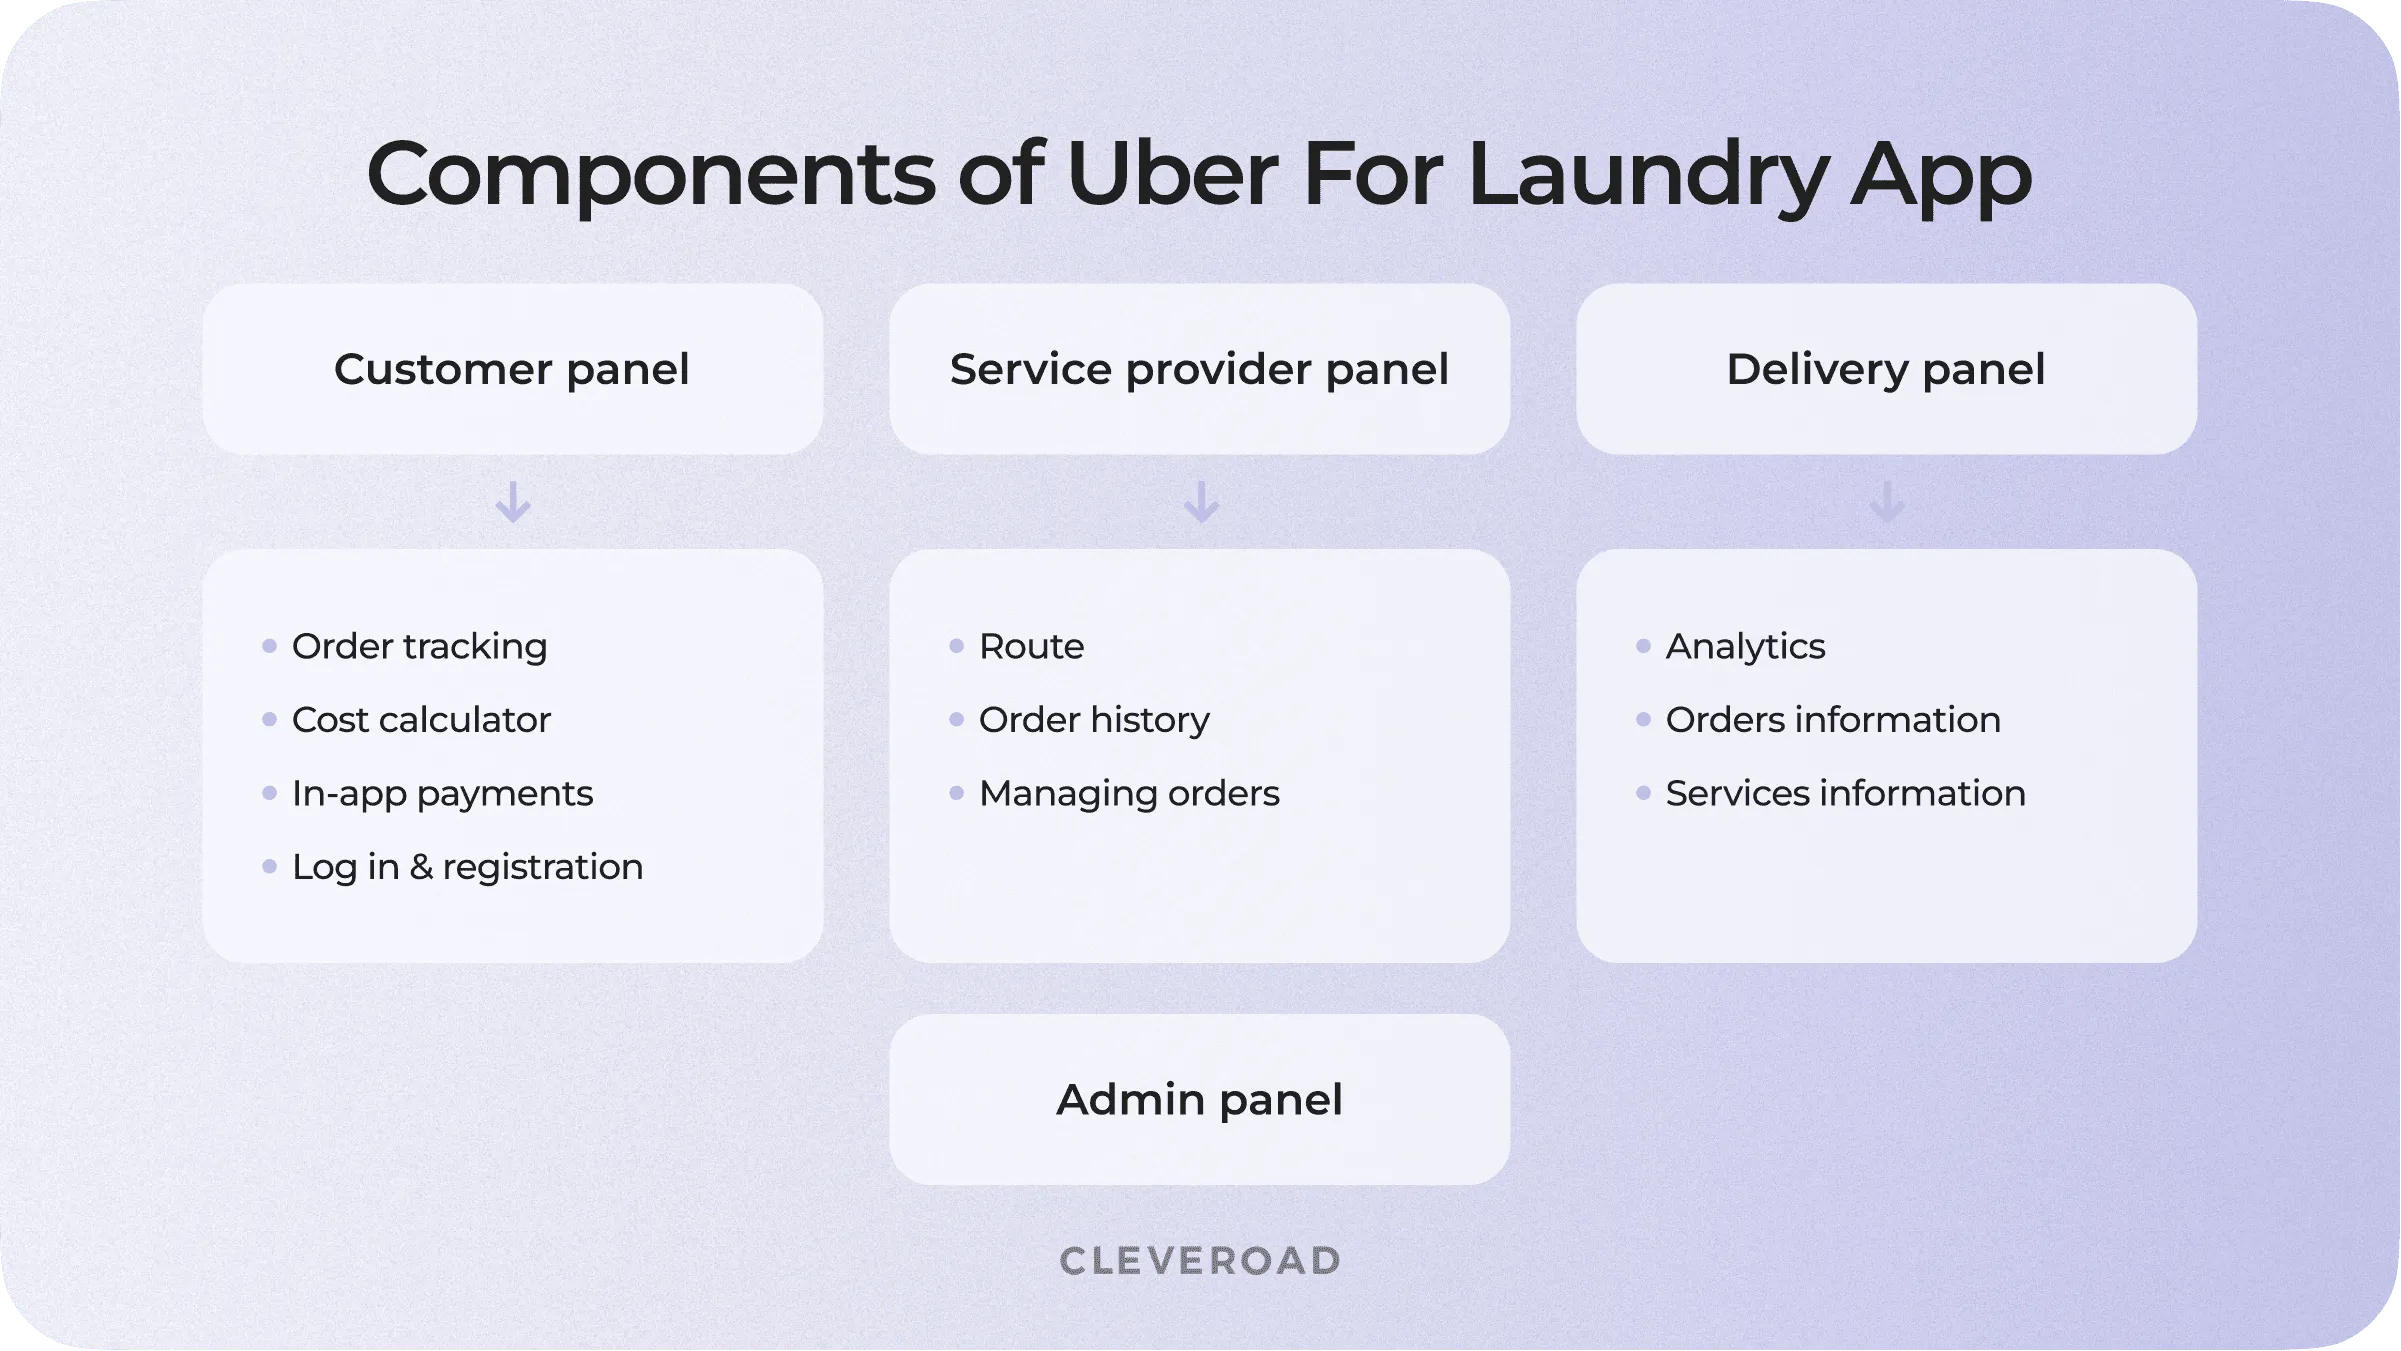The height and width of the screenshot is (1351, 2401).
Task: Select Managing orders in Service provider panel
Action: (x=1128, y=792)
